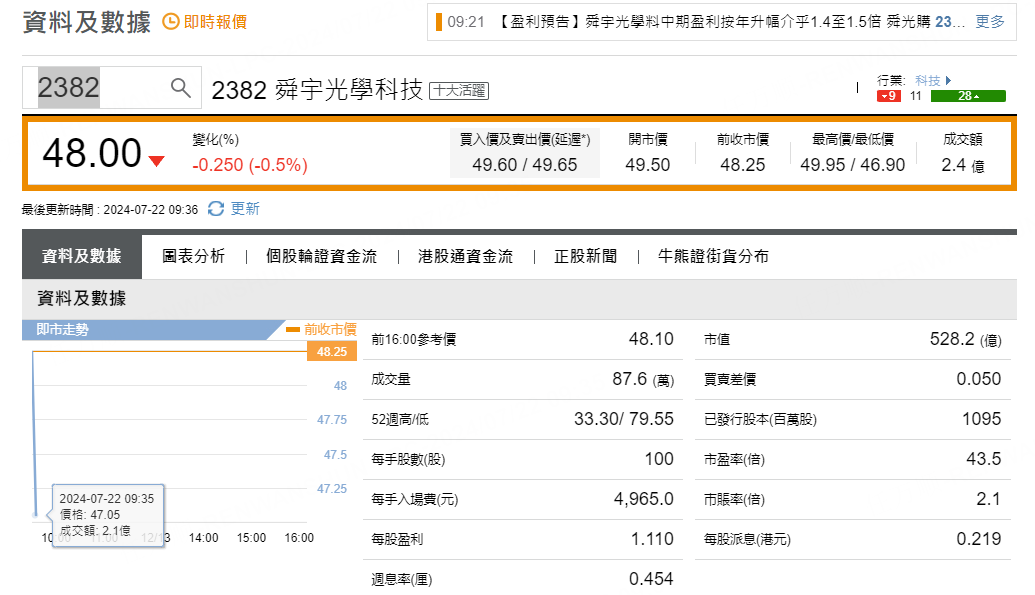Click the 即時報價 label
Viewport: 1035px width, 595px height.
[215, 22]
